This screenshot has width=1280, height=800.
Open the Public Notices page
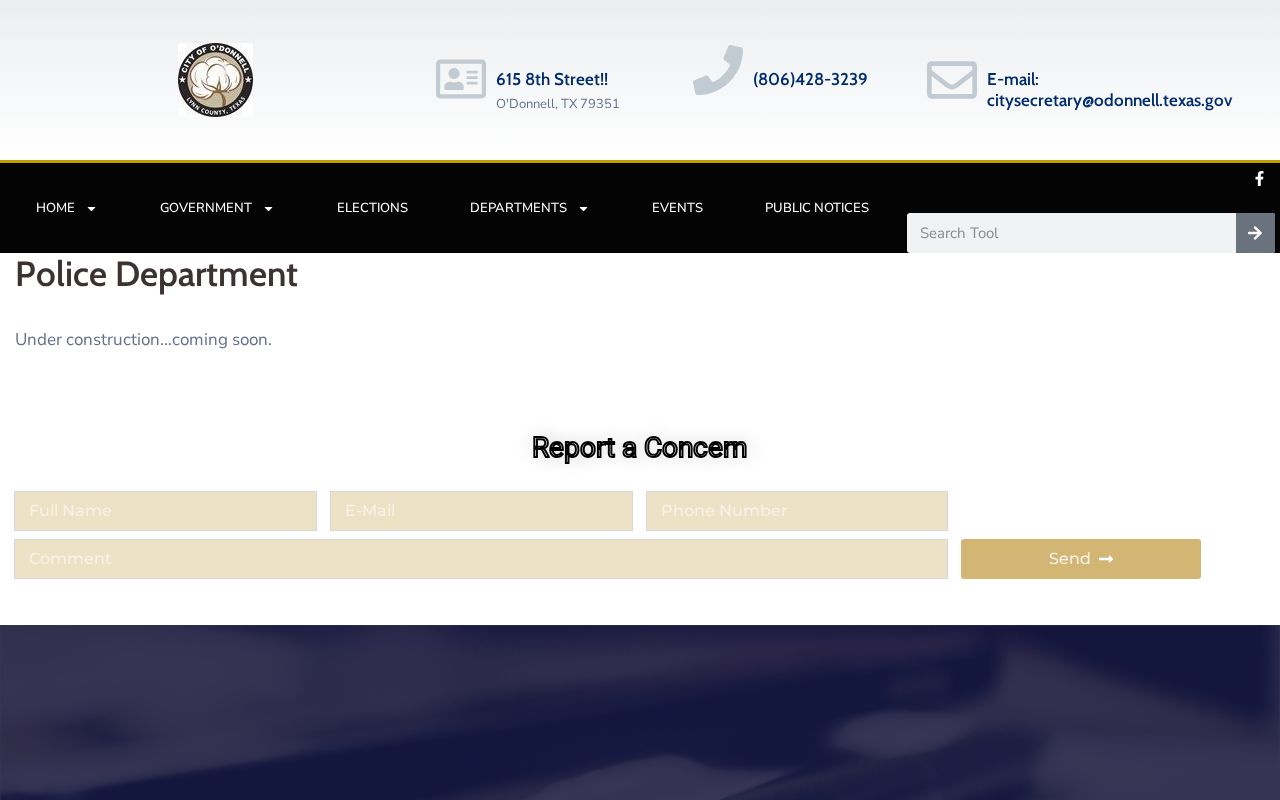point(817,208)
